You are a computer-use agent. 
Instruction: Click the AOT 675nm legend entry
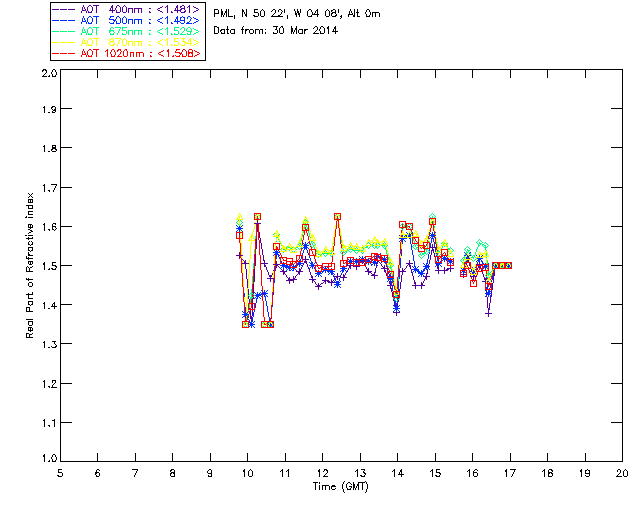click(x=127, y=31)
